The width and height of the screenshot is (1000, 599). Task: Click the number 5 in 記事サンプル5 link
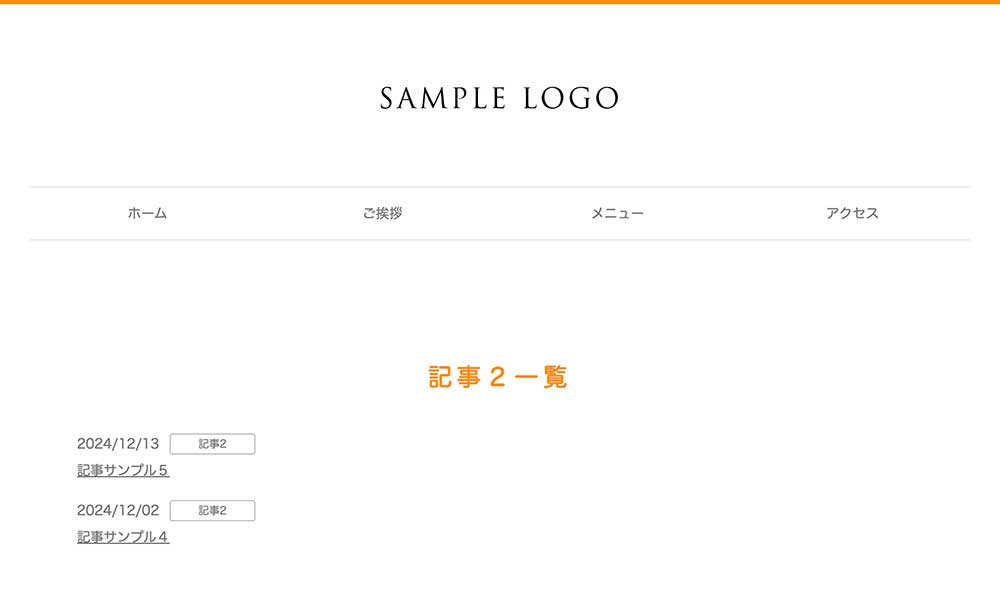click(163, 470)
